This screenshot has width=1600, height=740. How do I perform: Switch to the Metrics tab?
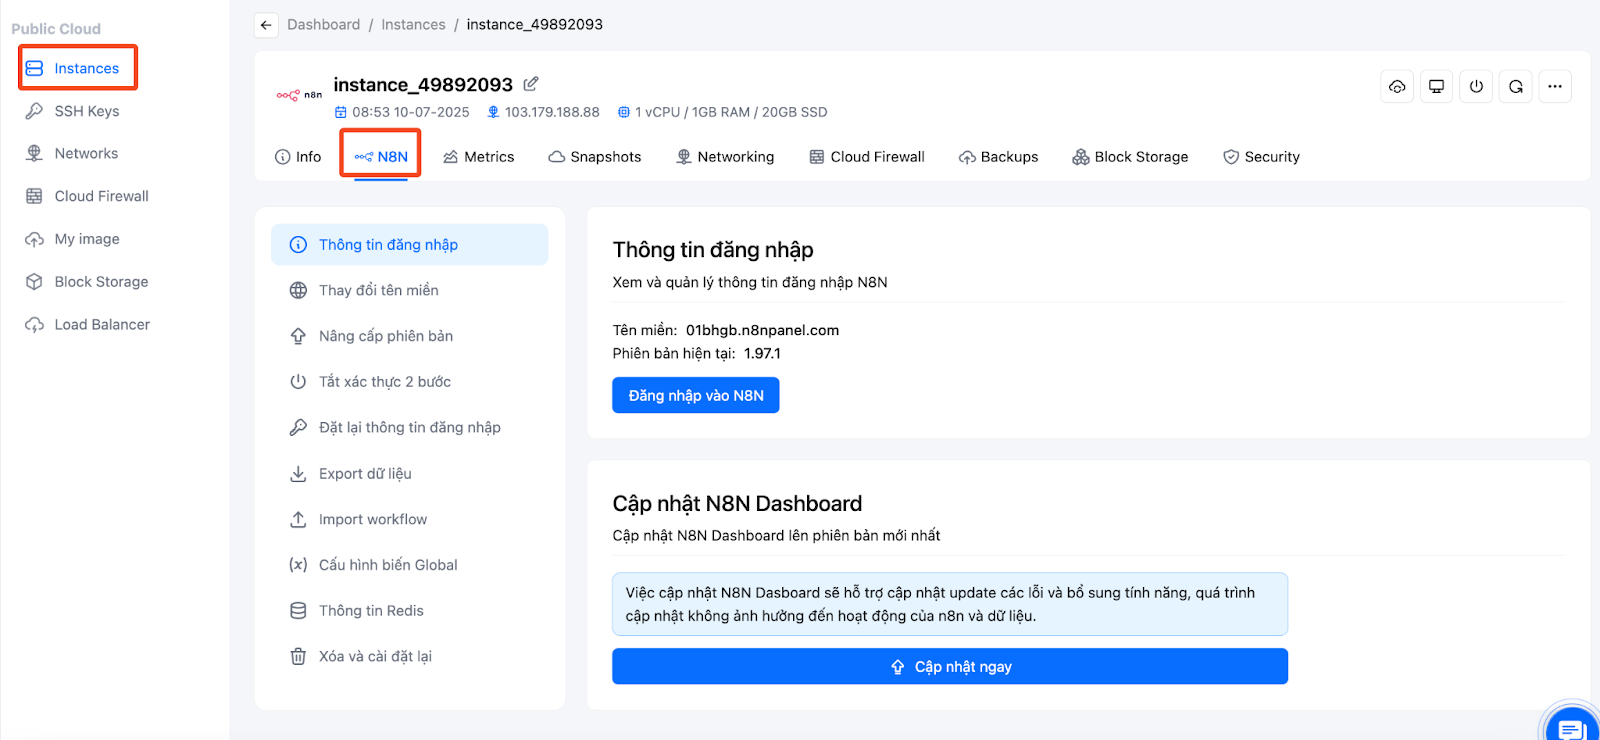(479, 157)
